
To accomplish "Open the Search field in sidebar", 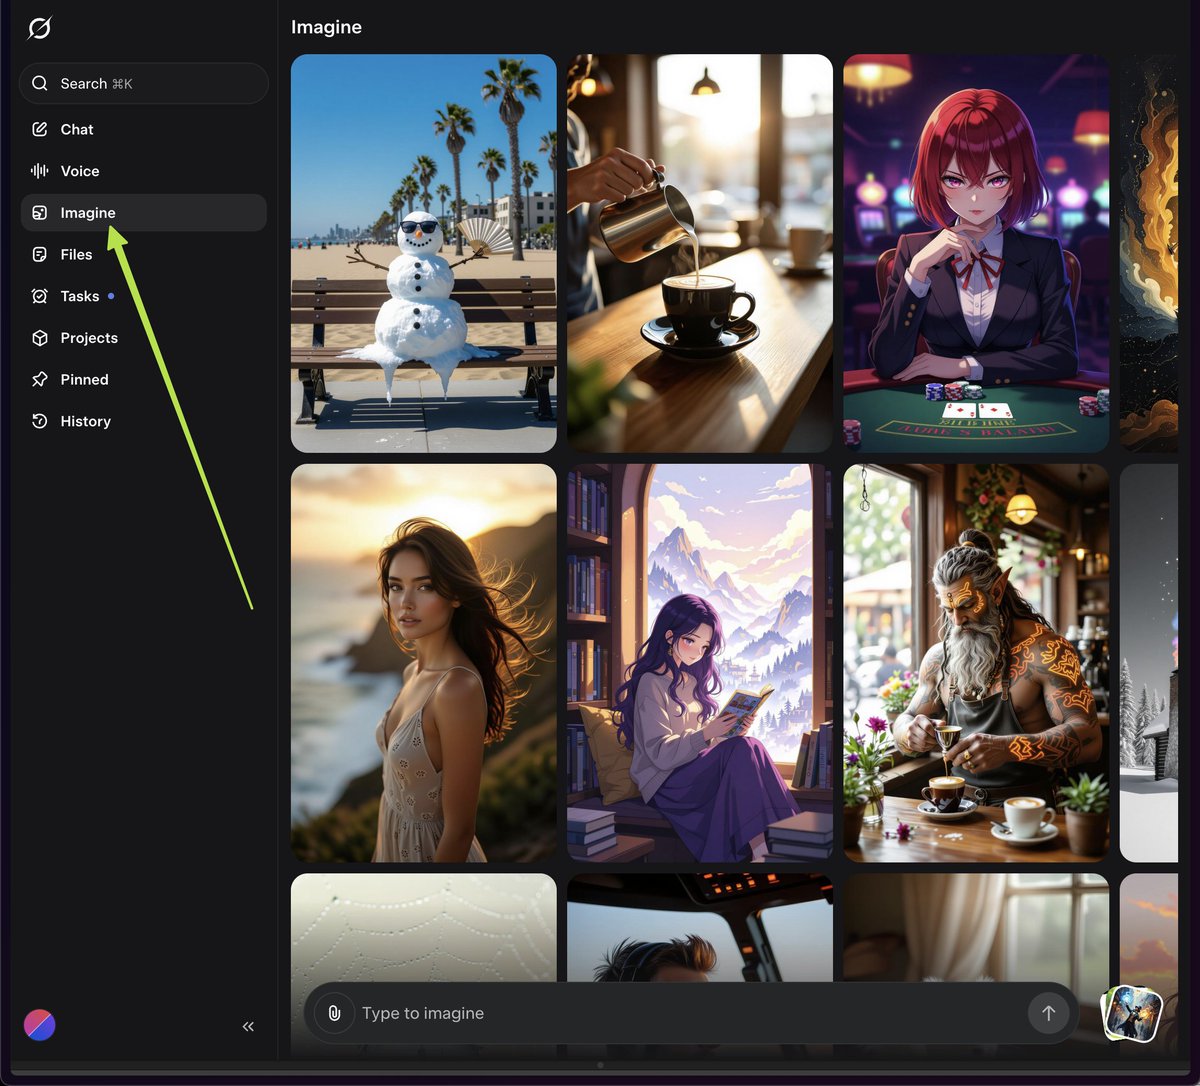I will point(144,84).
